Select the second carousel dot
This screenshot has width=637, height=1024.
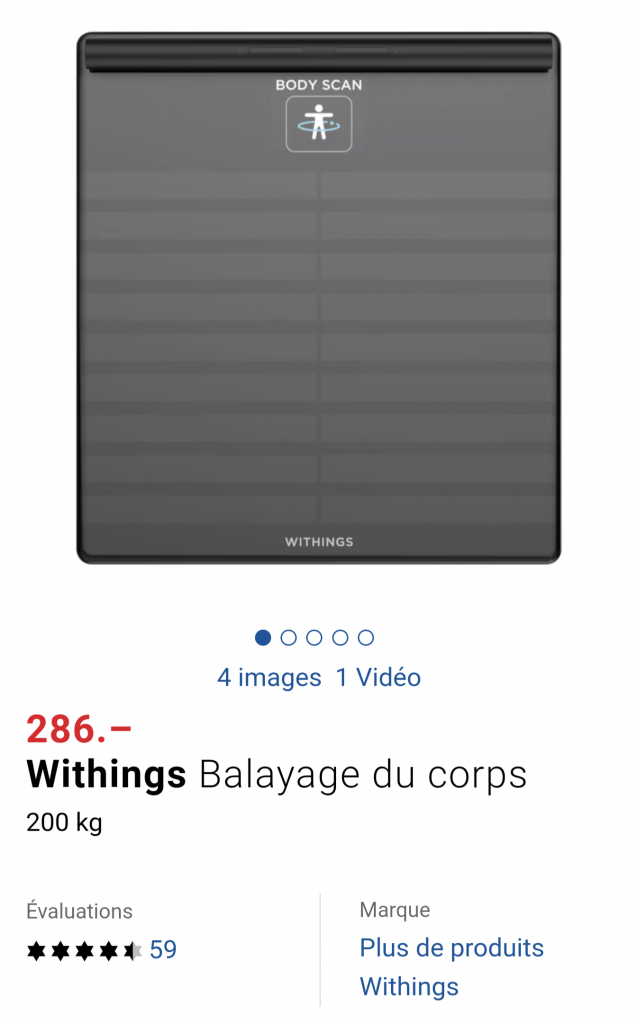point(288,637)
